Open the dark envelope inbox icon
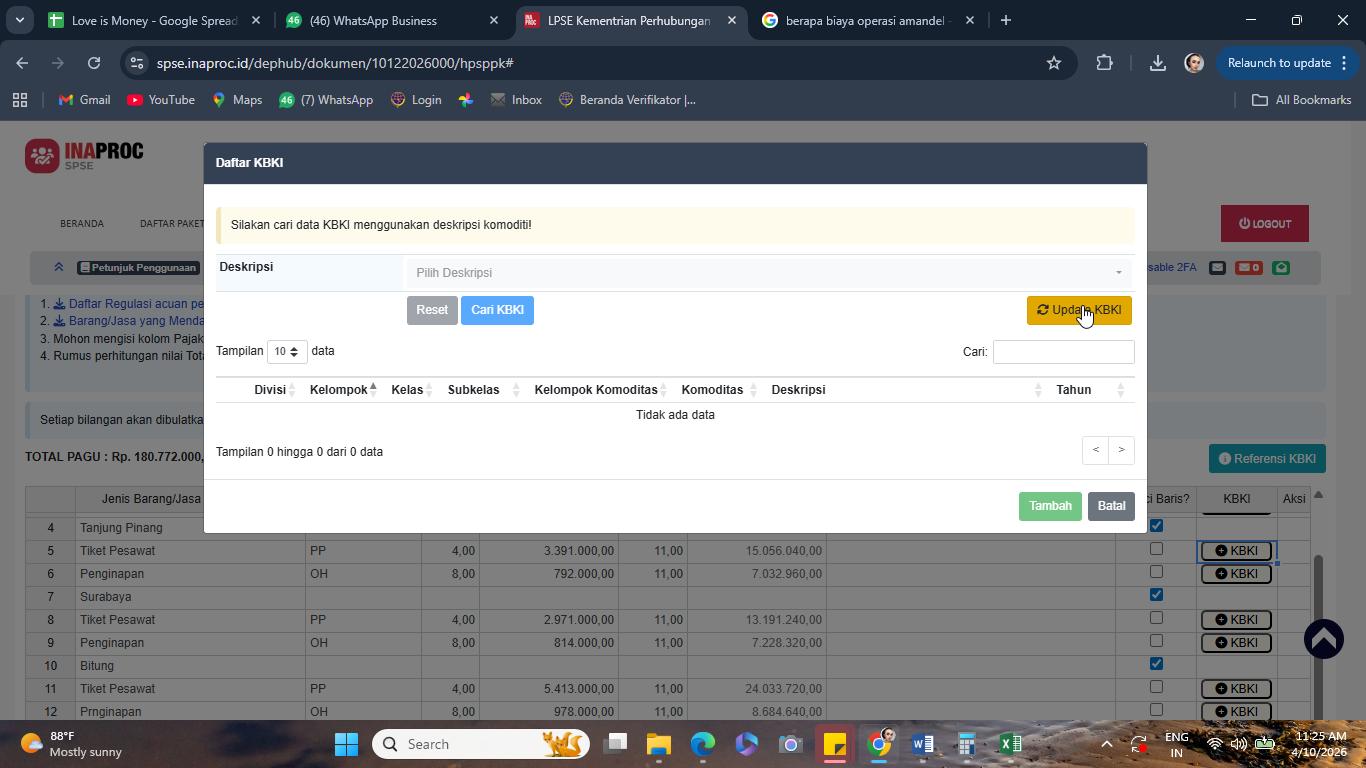 coord(1217,268)
